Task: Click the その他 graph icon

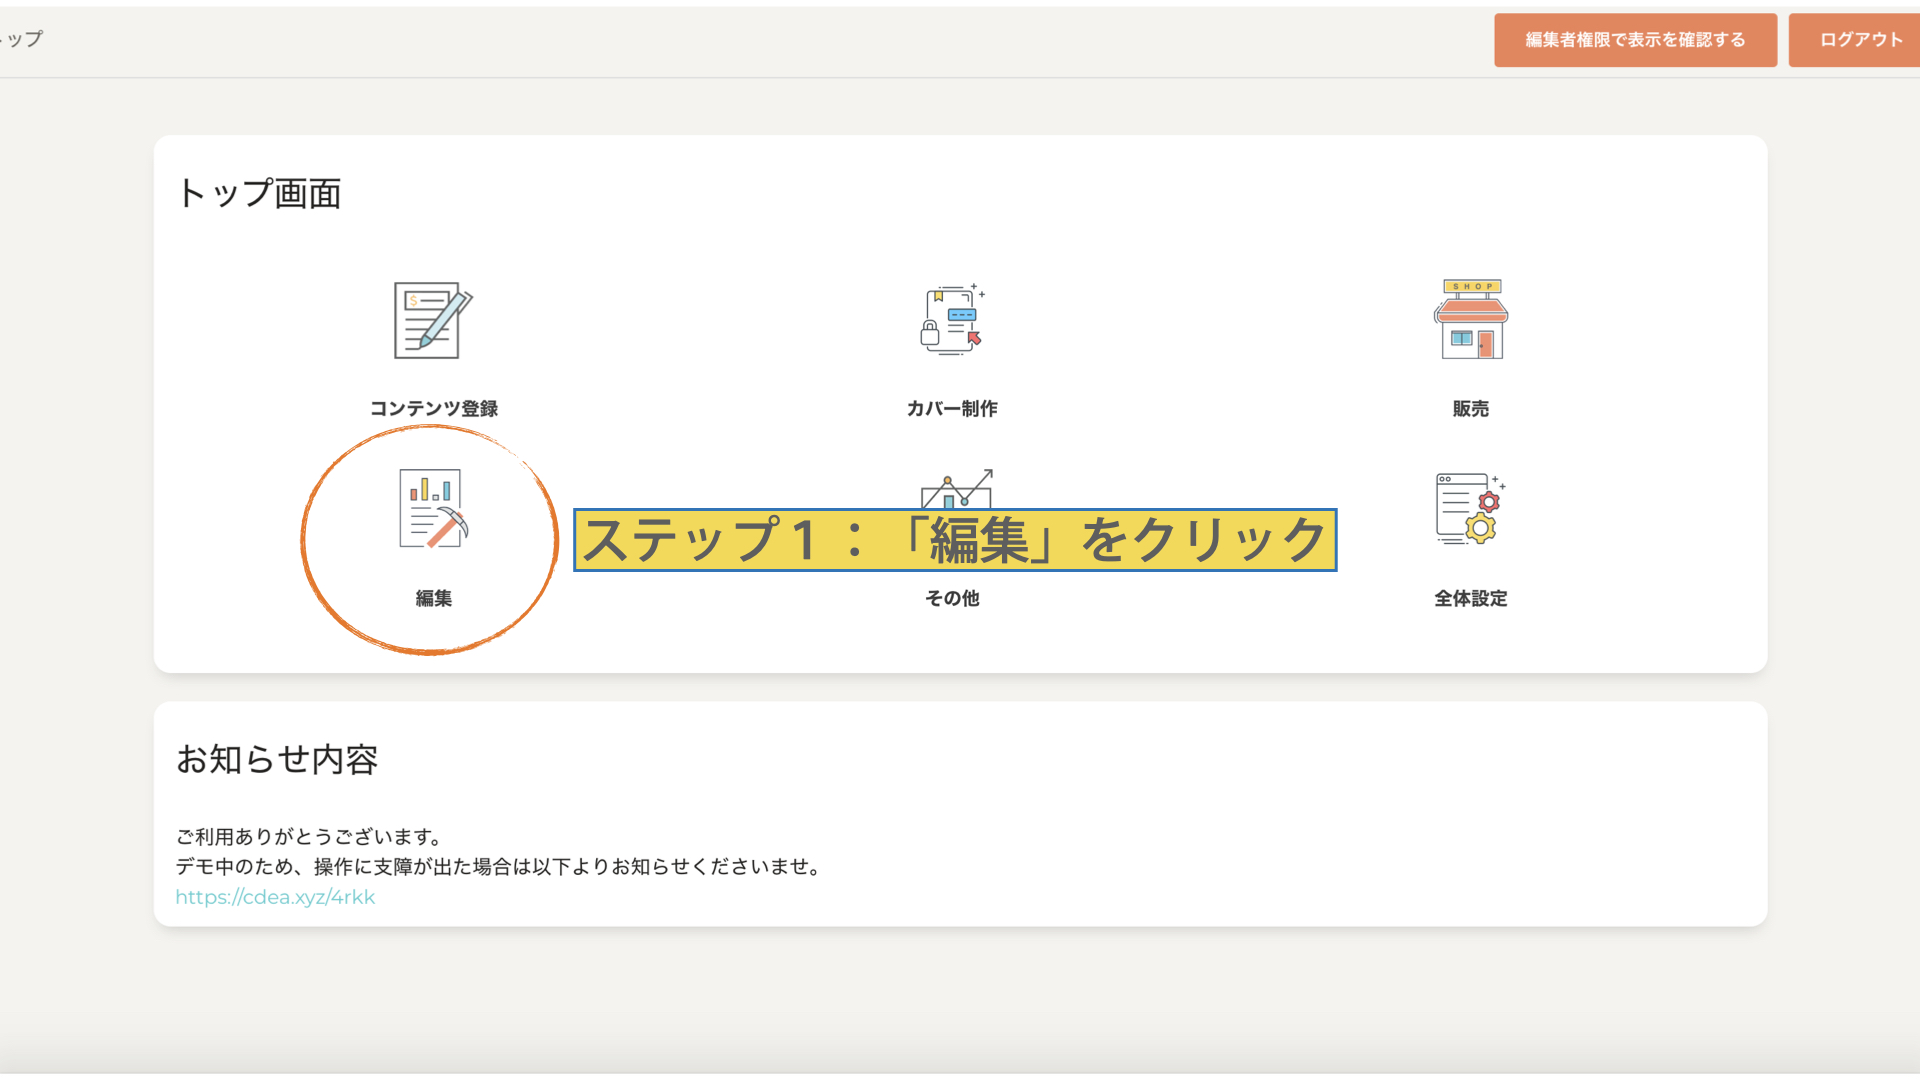Action: [957, 487]
